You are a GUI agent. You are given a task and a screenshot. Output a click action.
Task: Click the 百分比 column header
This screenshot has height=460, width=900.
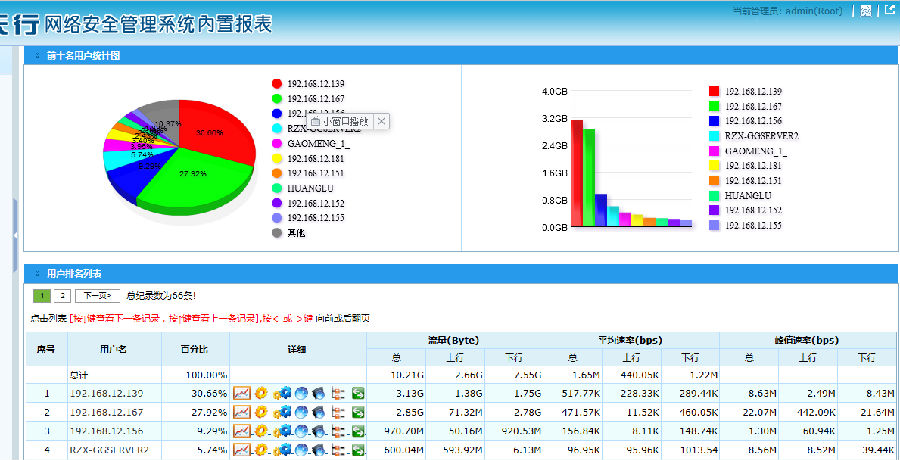[x=195, y=350]
